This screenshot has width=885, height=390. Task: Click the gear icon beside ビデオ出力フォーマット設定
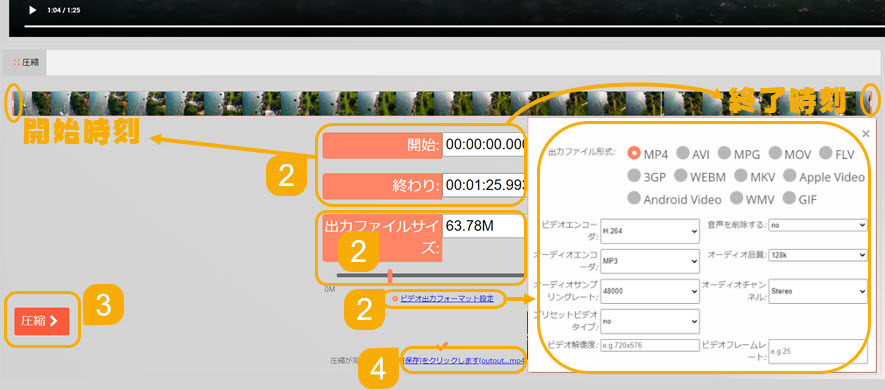pyautogui.click(x=396, y=299)
